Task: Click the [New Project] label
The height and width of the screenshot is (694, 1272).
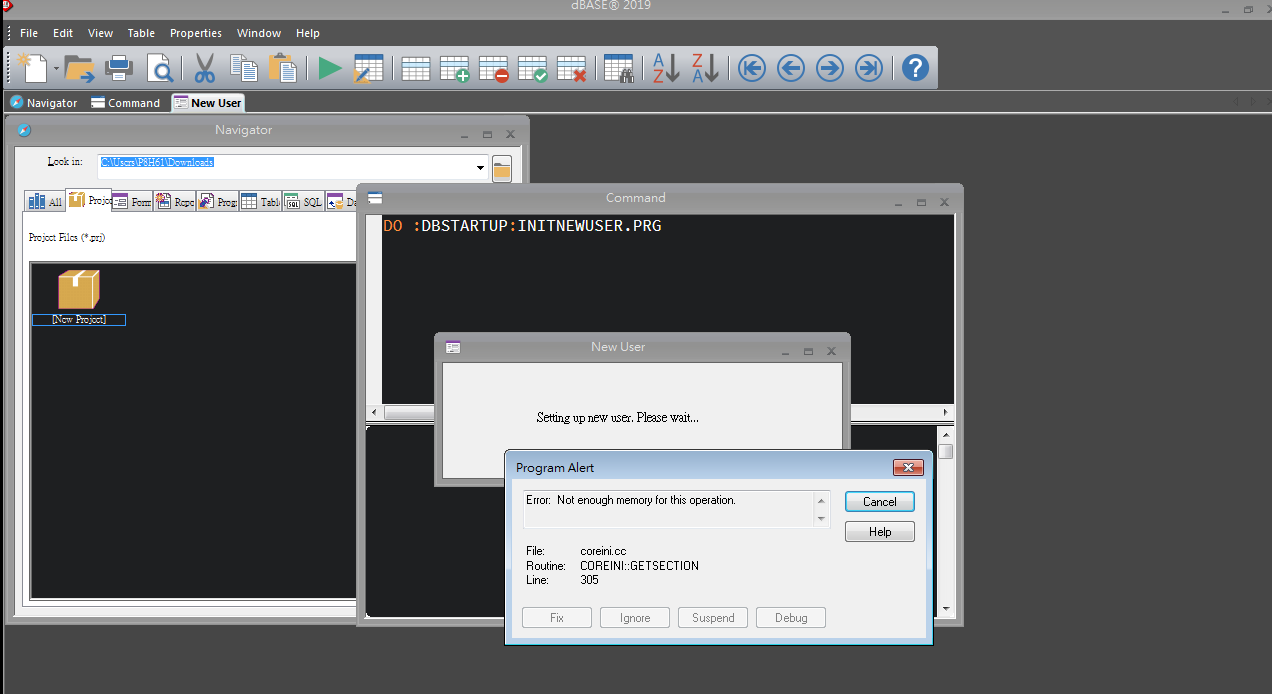Action: (x=79, y=320)
